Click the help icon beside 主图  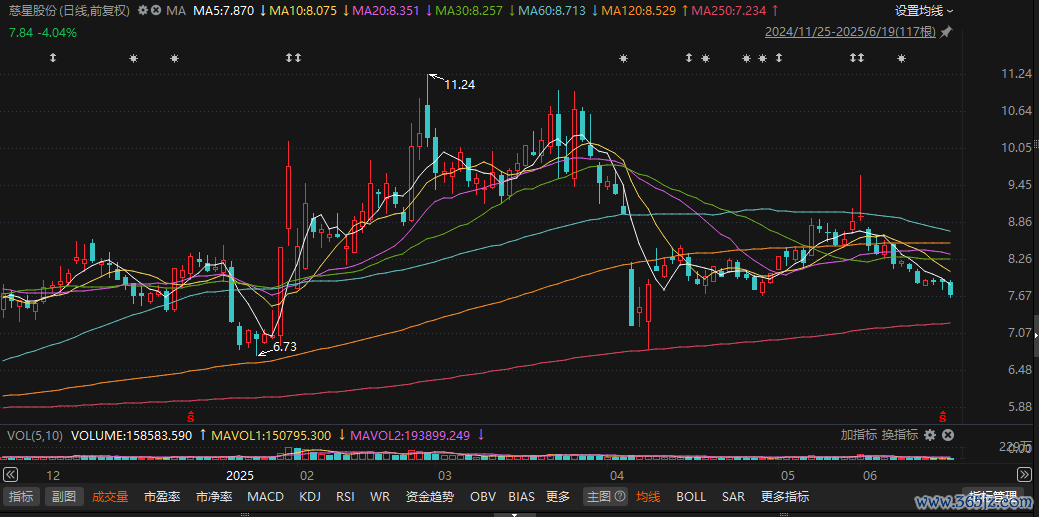(x=620, y=496)
